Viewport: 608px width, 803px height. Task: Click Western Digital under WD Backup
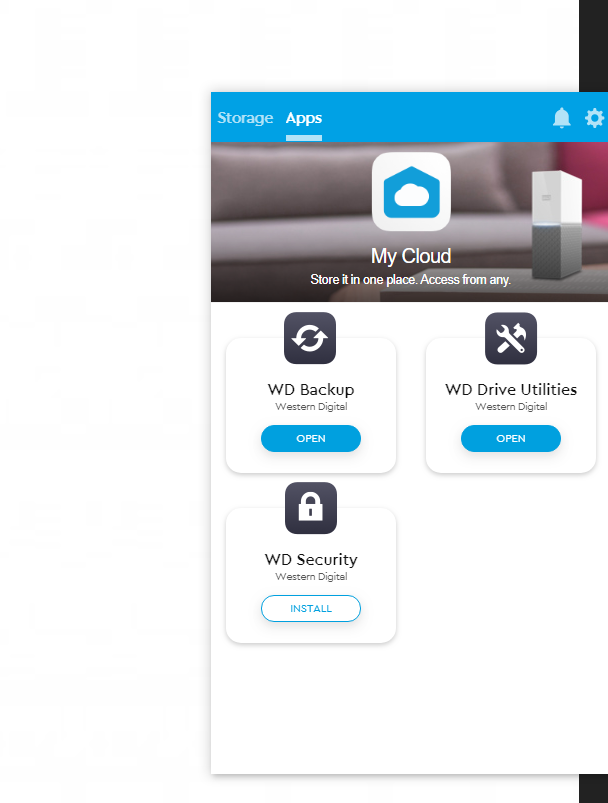click(x=311, y=406)
